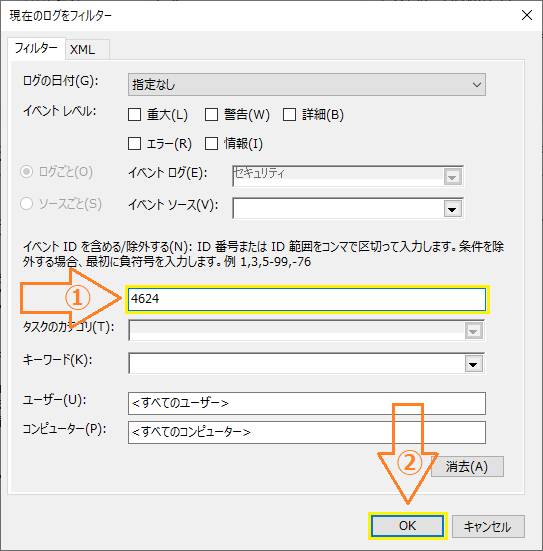543x551 pixels.
Task: Expand the キーワード dropdown arrow
Action: tap(473, 364)
